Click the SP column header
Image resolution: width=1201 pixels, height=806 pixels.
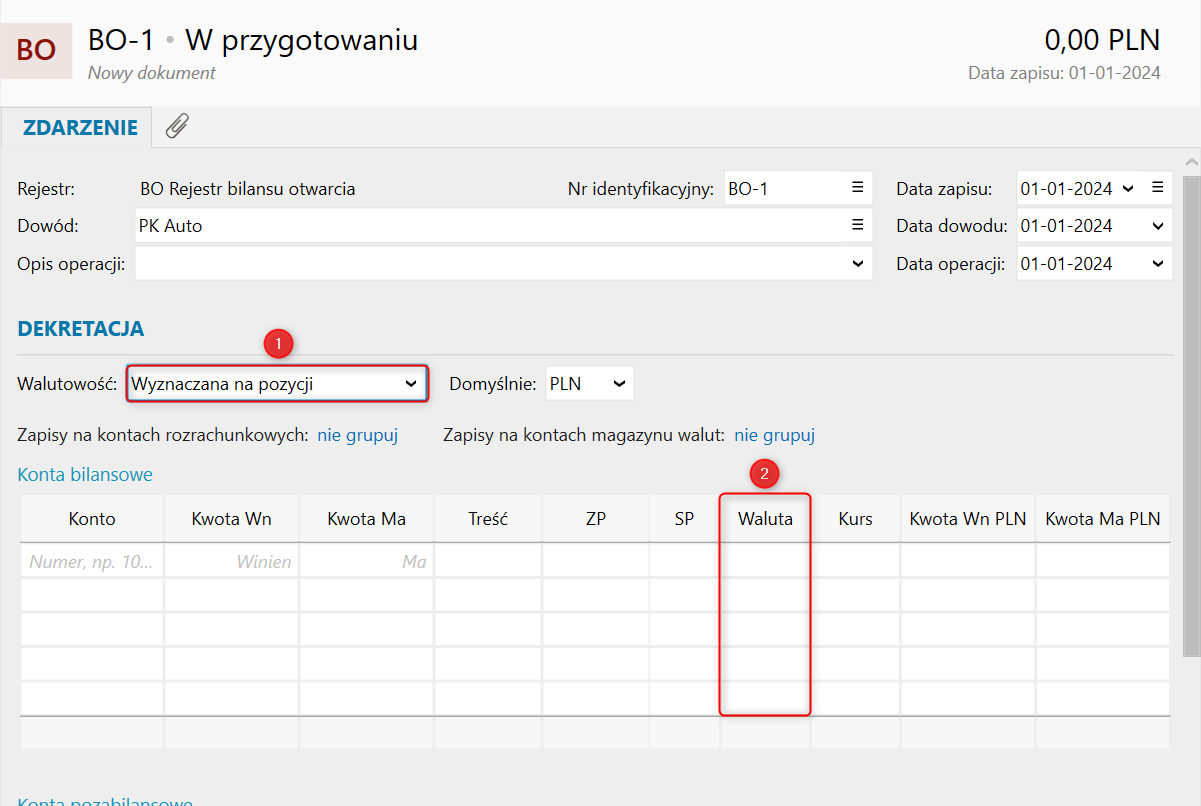click(685, 519)
